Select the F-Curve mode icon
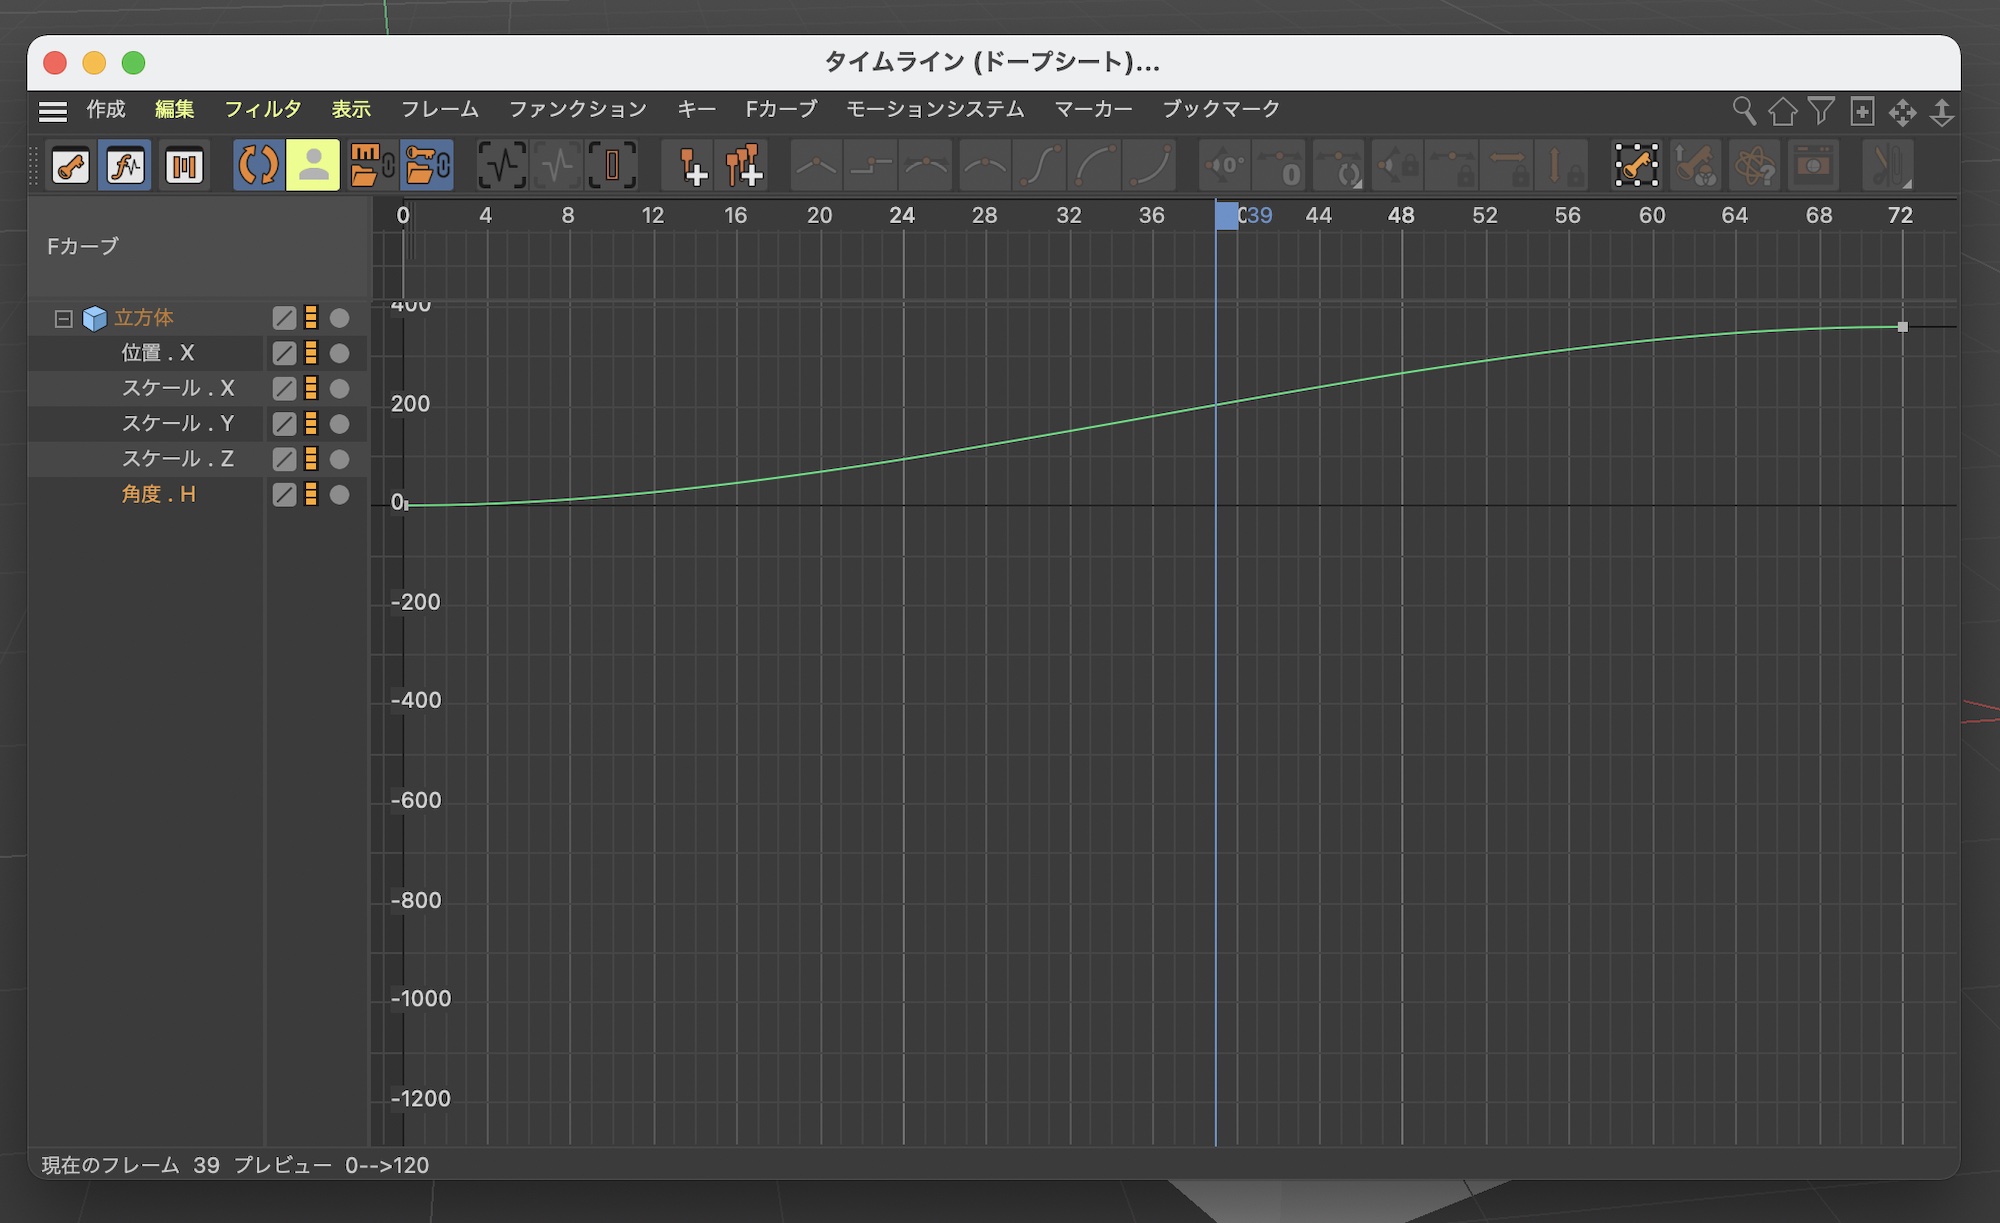2000x1223 pixels. coord(126,165)
